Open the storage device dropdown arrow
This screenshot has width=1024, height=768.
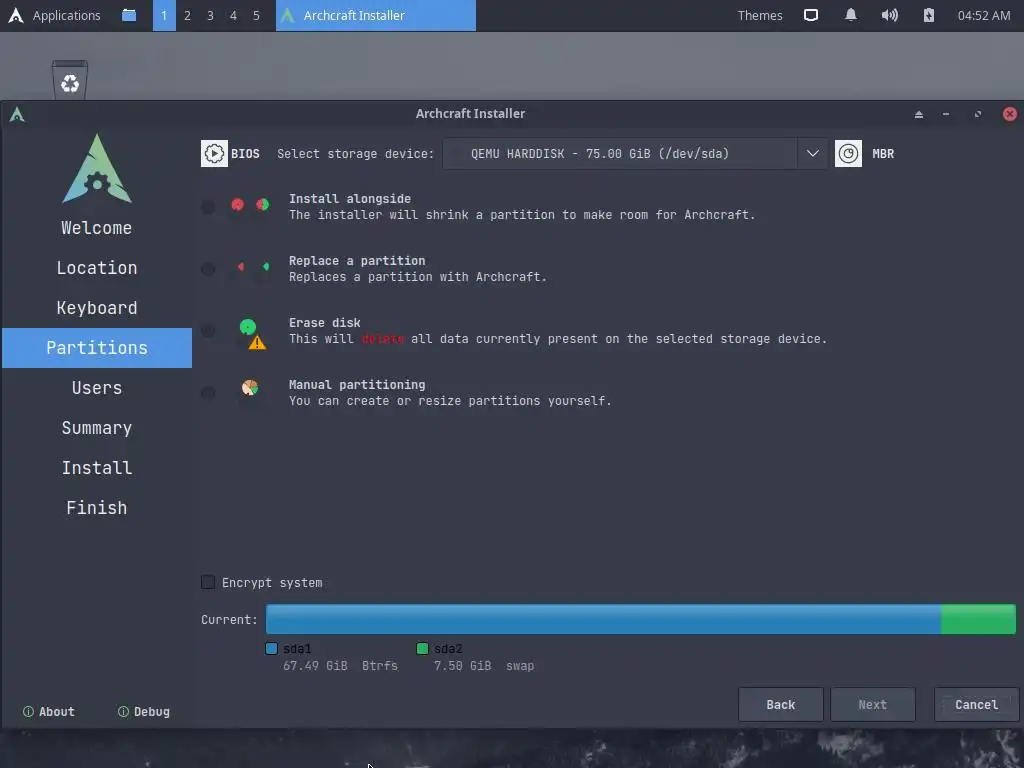click(x=812, y=153)
